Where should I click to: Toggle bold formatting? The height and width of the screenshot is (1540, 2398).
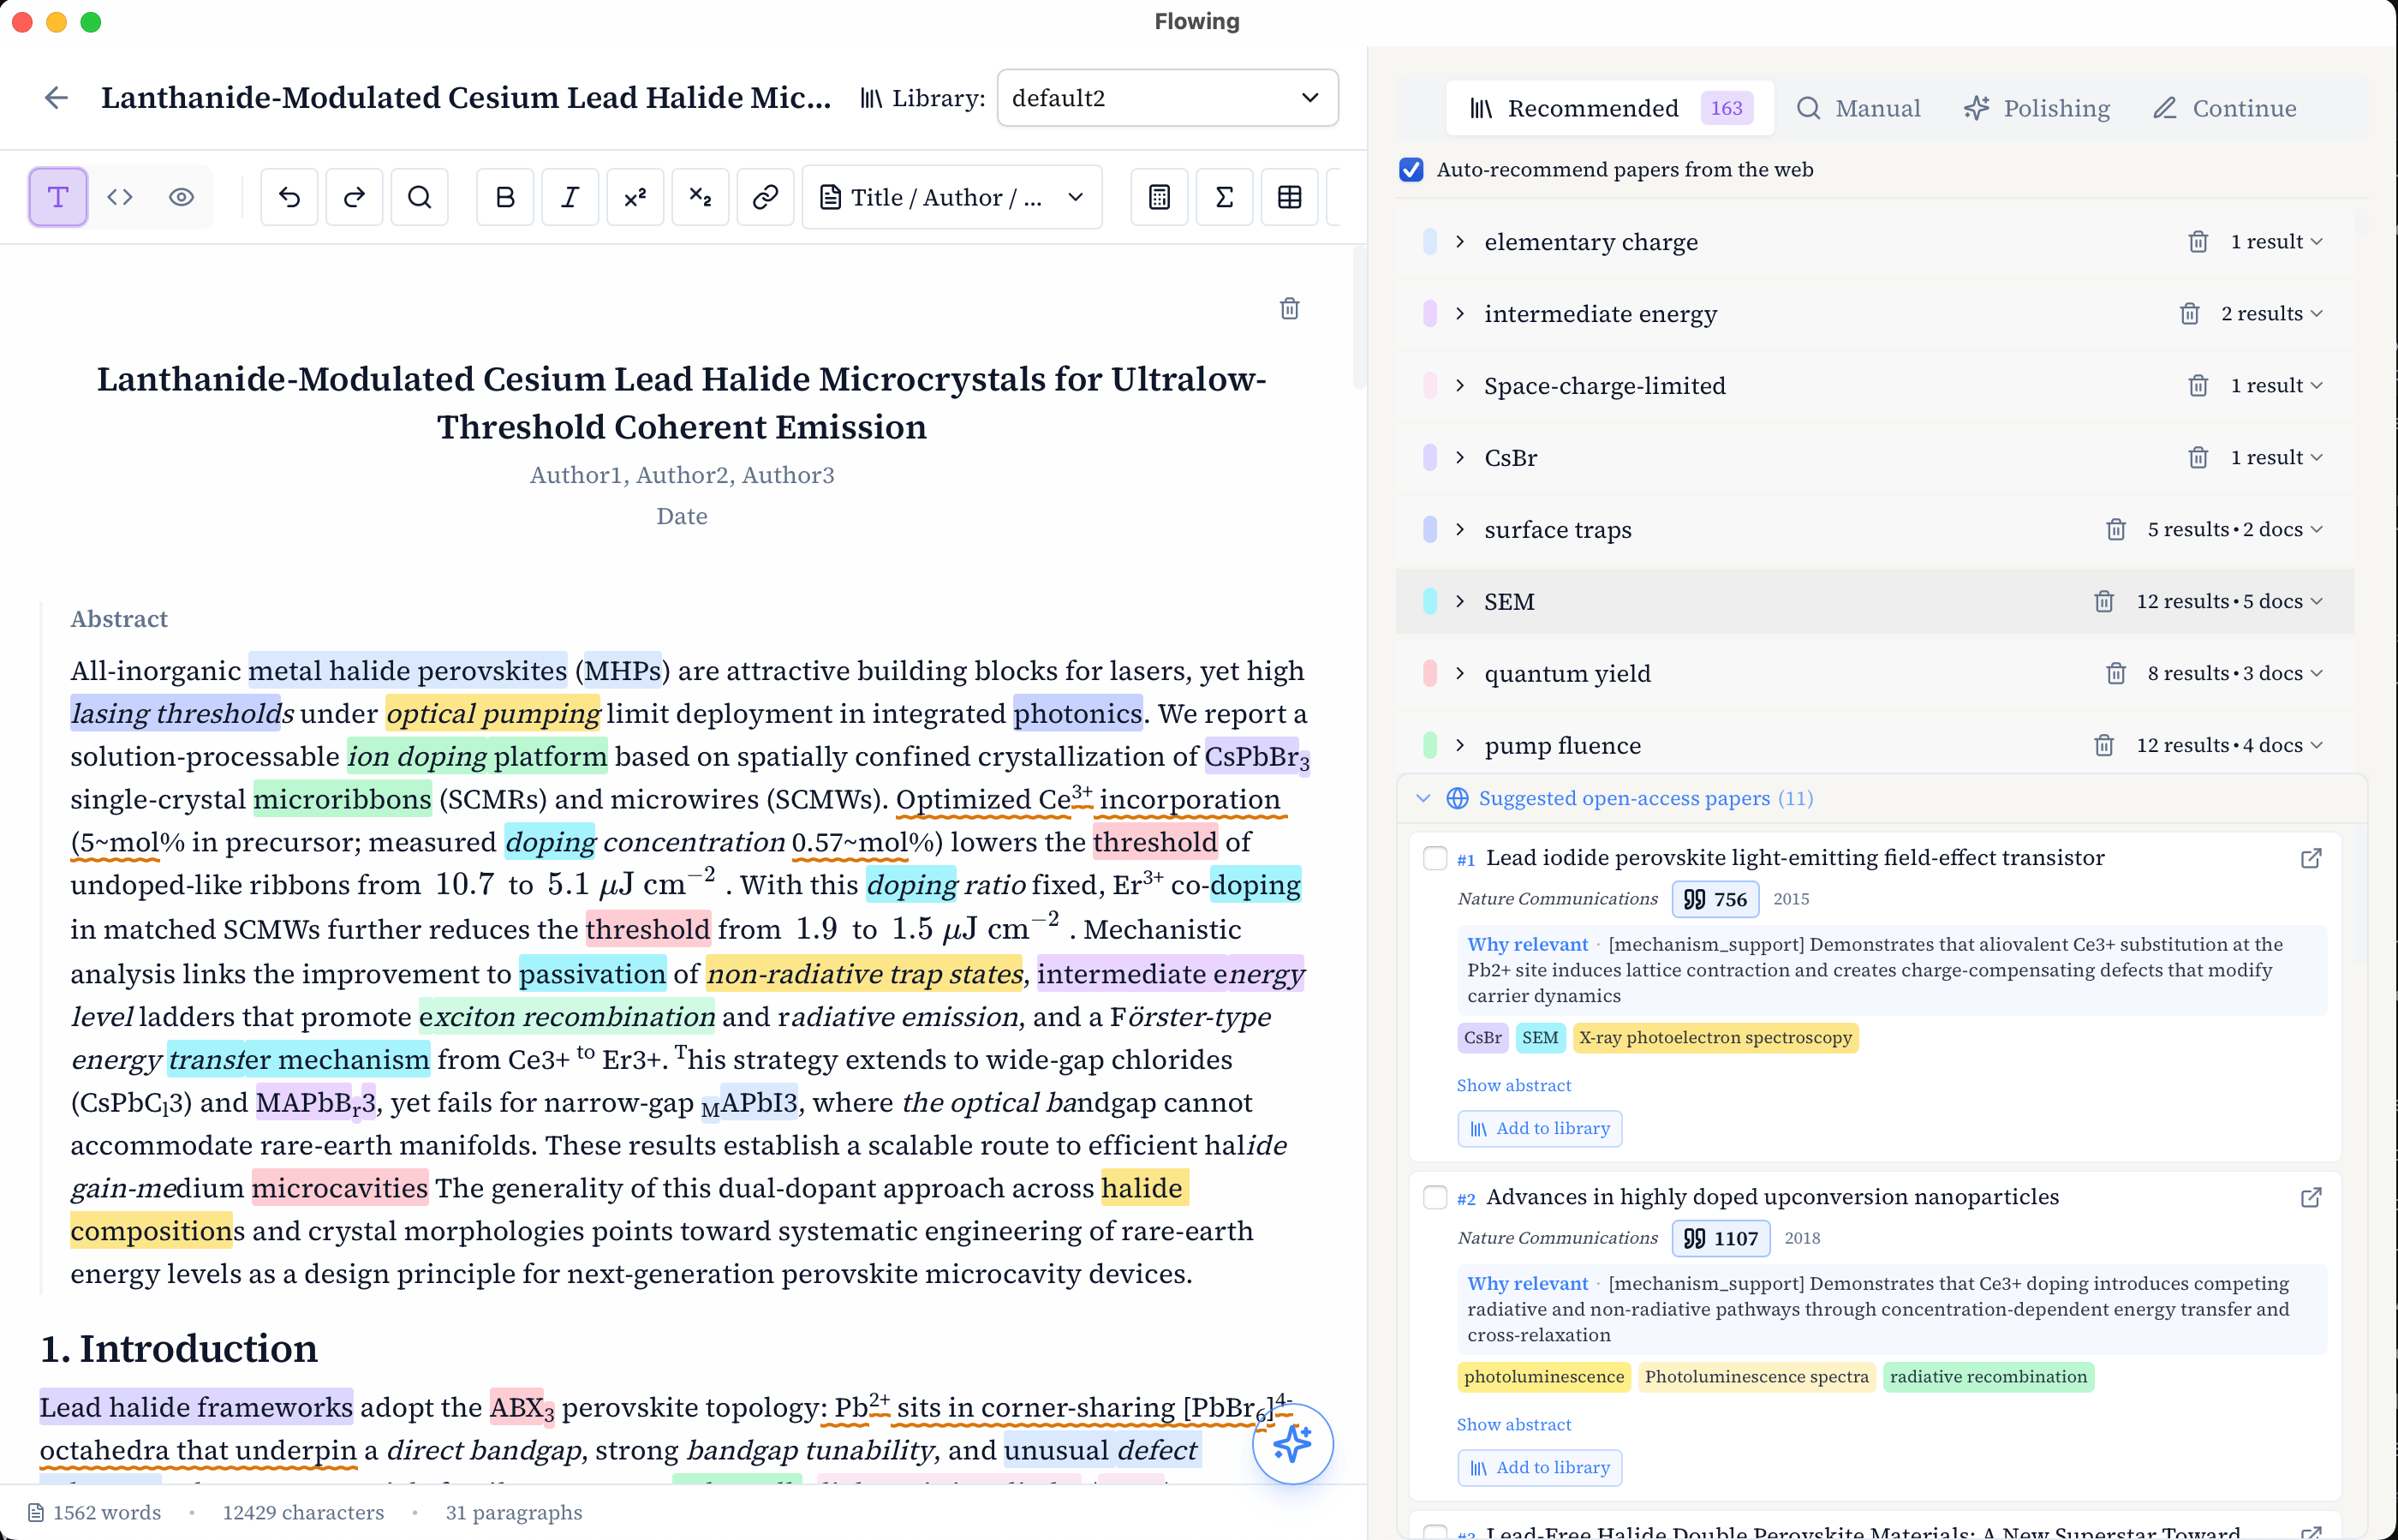point(505,197)
